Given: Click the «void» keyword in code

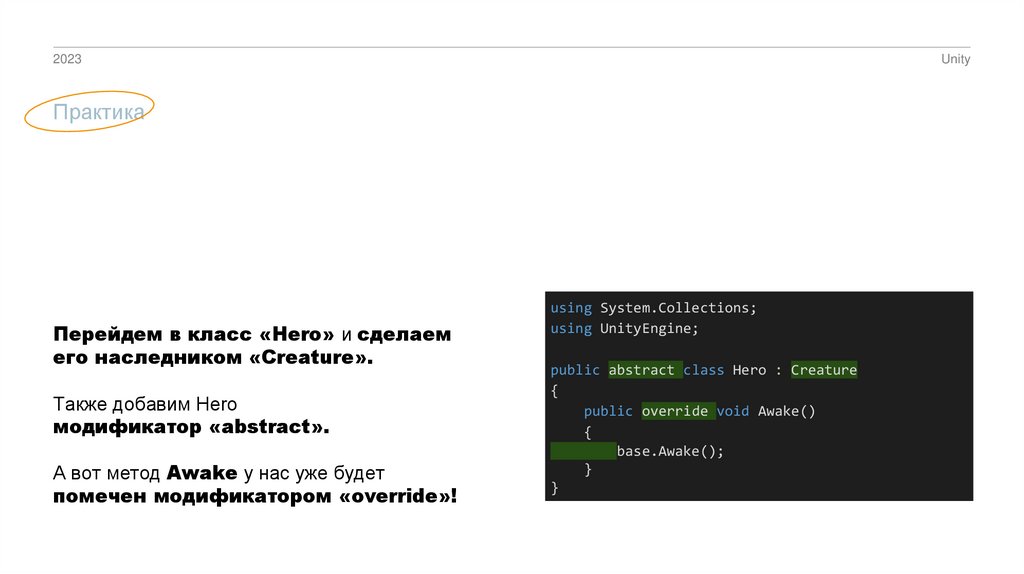Looking at the screenshot, I should (733, 411).
